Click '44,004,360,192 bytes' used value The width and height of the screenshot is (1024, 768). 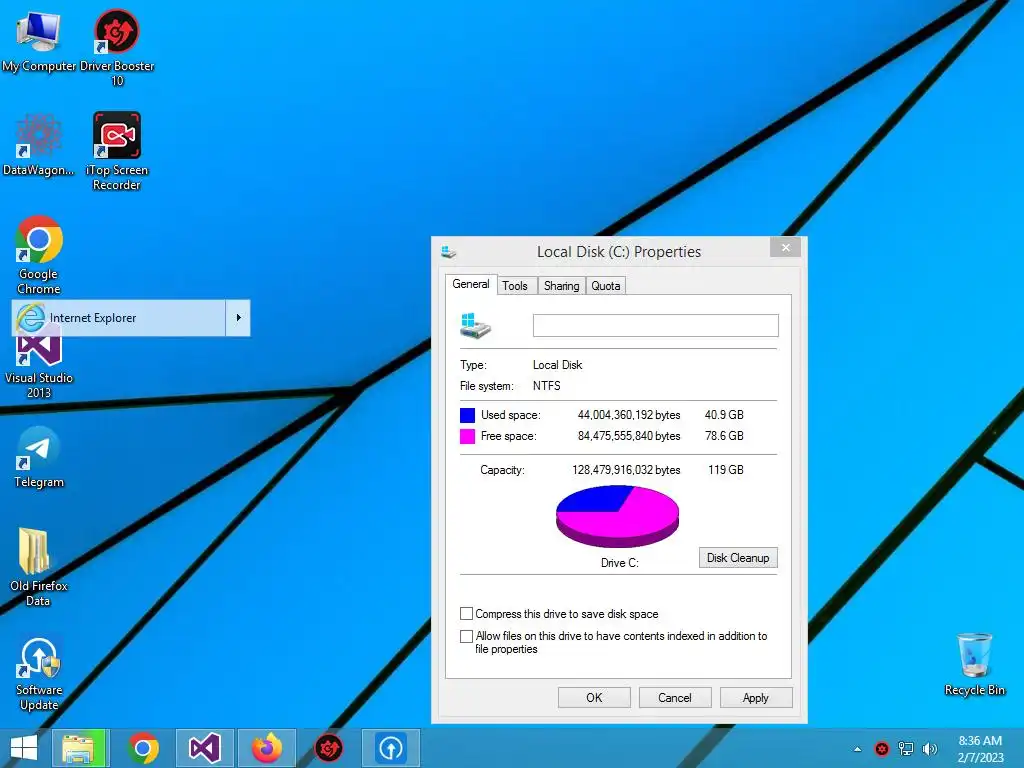(629, 415)
